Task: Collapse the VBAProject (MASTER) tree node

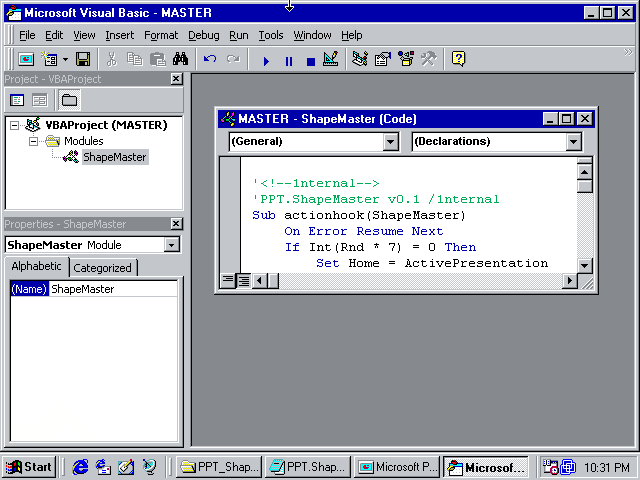Action: click(x=14, y=125)
